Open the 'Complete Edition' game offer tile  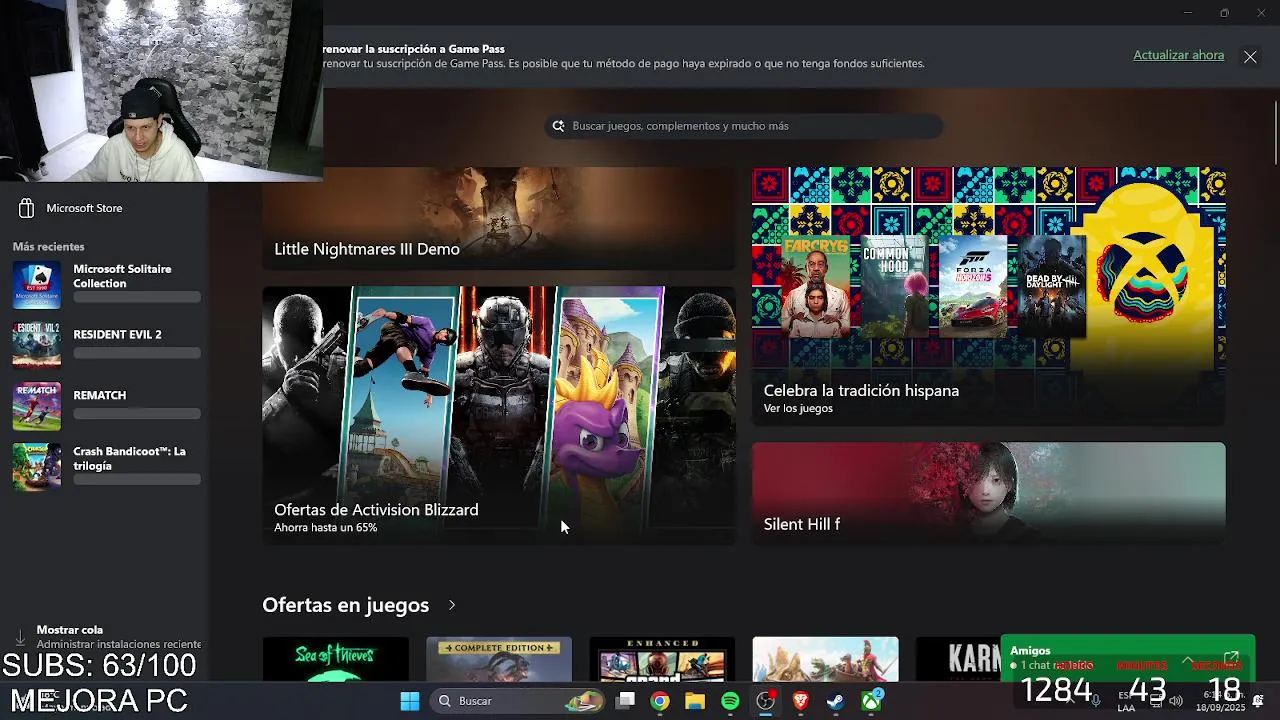(x=499, y=659)
